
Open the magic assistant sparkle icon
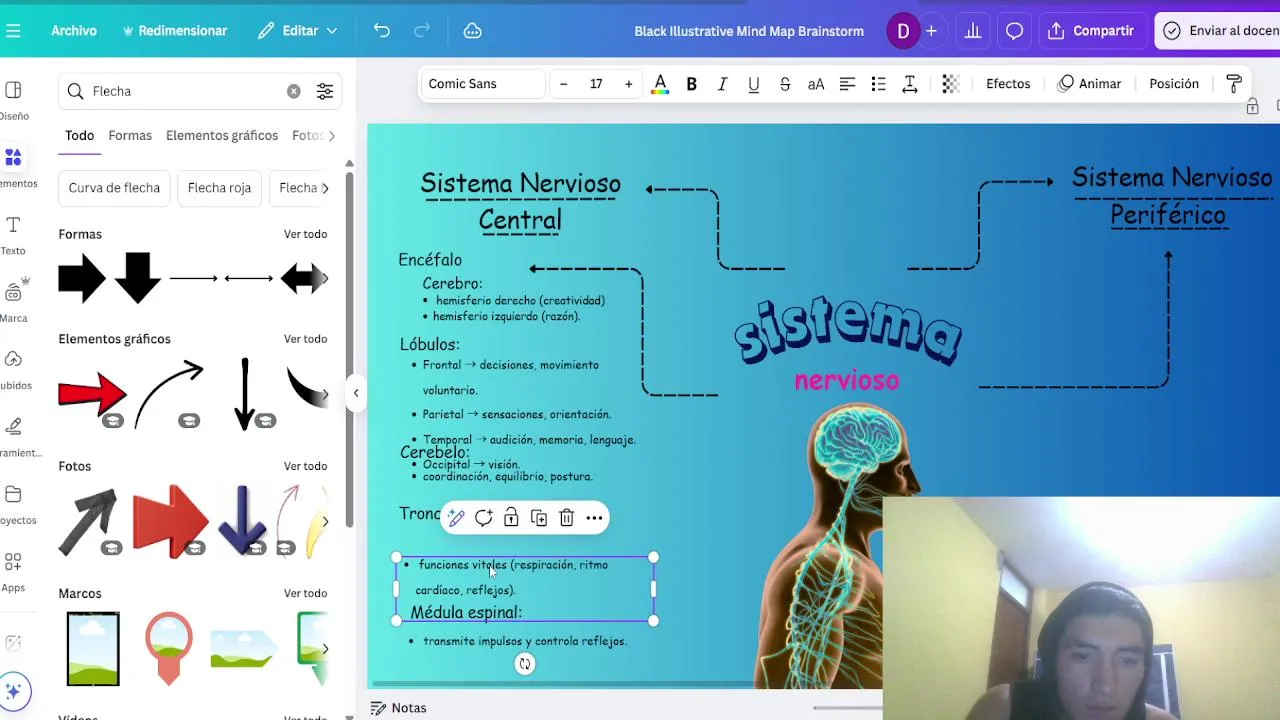pos(13,691)
